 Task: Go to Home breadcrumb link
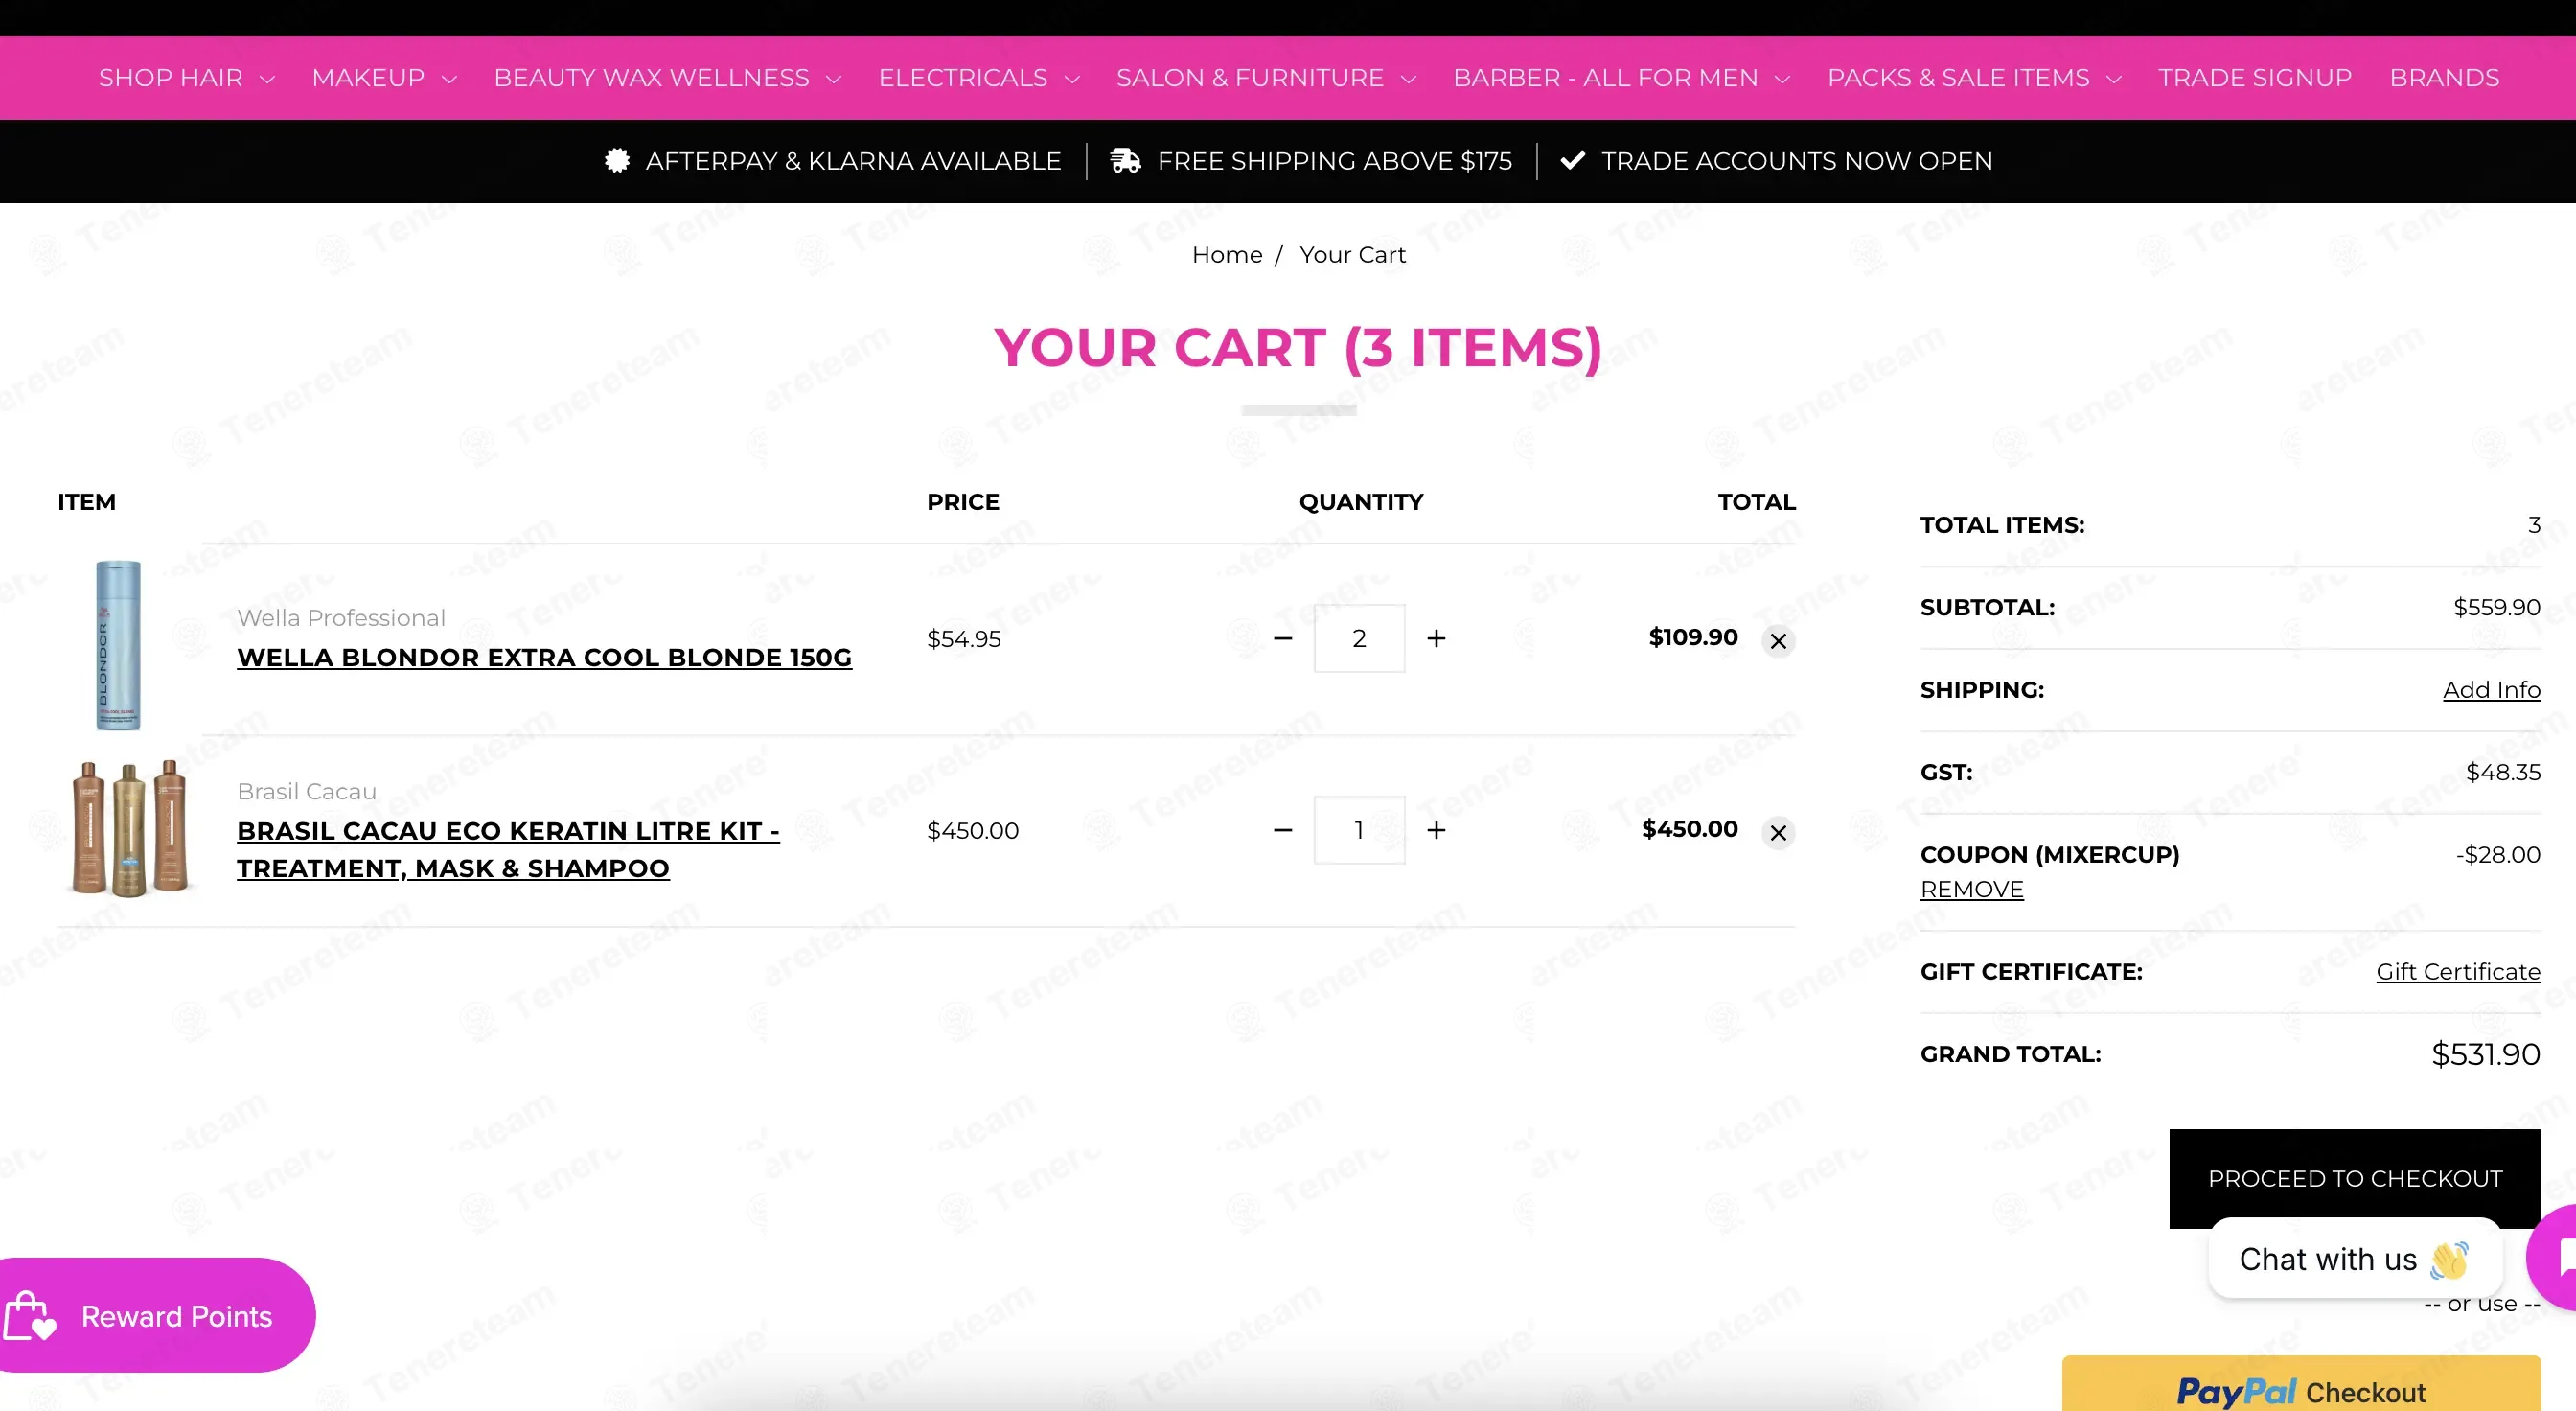pyautogui.click(x=1227, y=255)
